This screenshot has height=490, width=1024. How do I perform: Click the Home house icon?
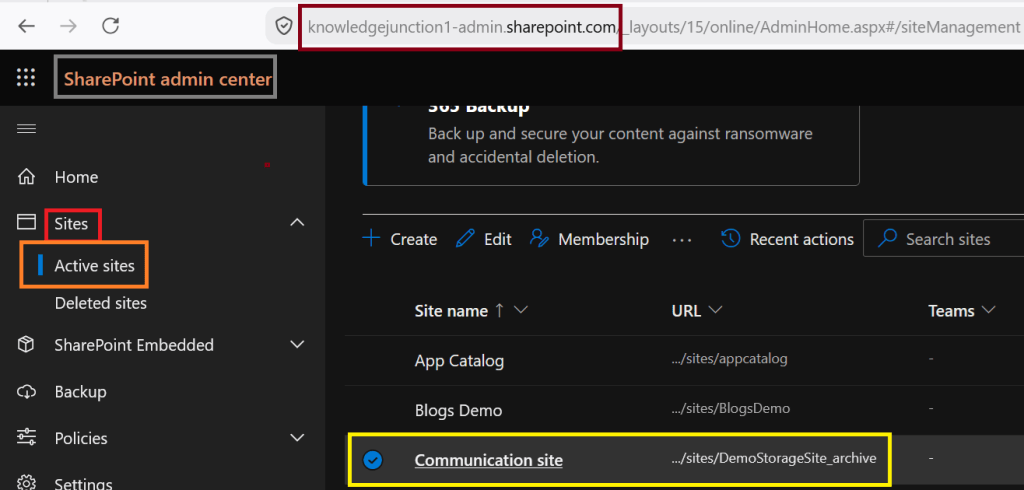(26, 177)
